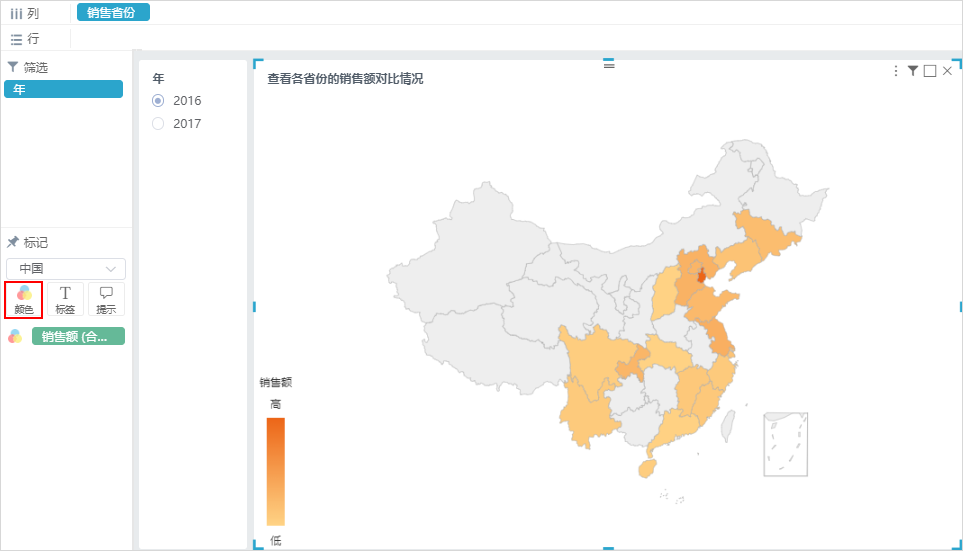
Task: Click the 销售省份 column pill
Action: click(x=113, y=12)
